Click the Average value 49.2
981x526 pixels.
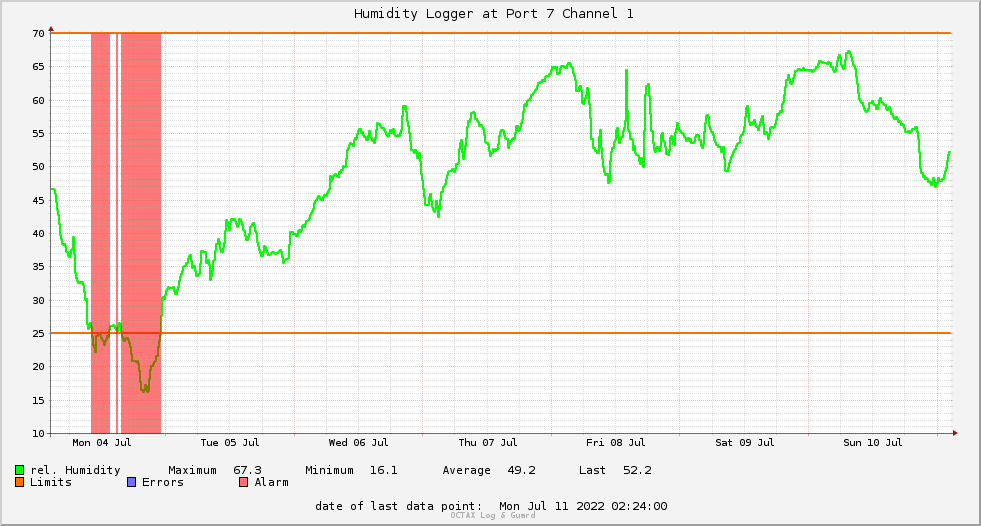tap(521, 470)
